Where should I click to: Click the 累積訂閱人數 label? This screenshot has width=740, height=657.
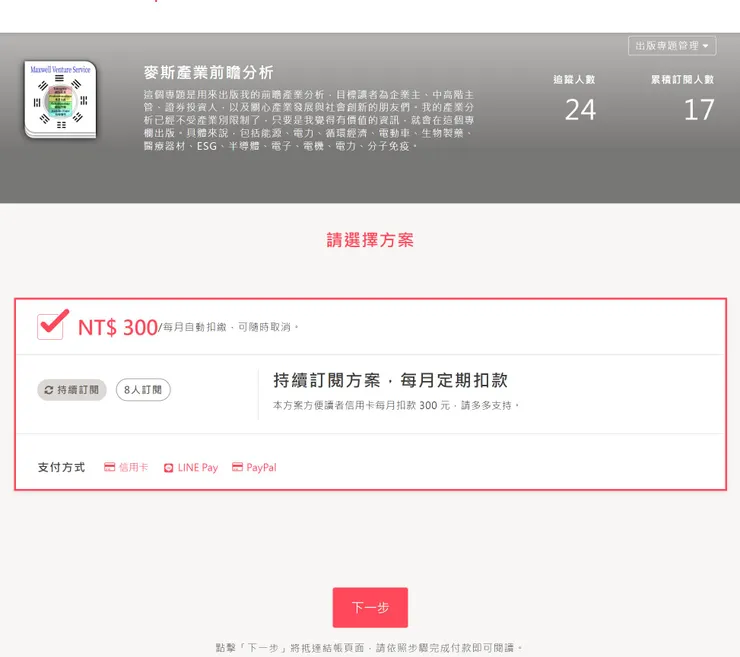point(682,79)
